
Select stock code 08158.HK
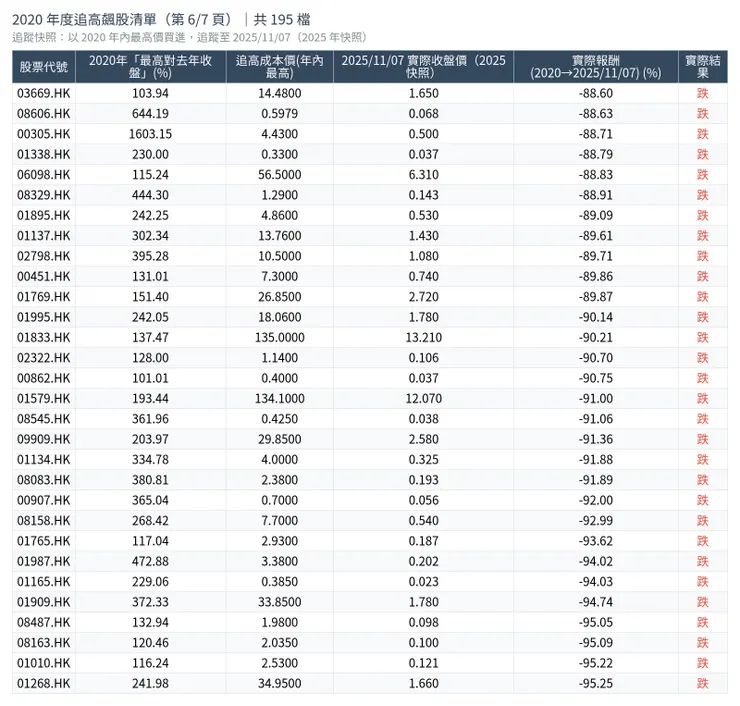(x=43, y=521)
